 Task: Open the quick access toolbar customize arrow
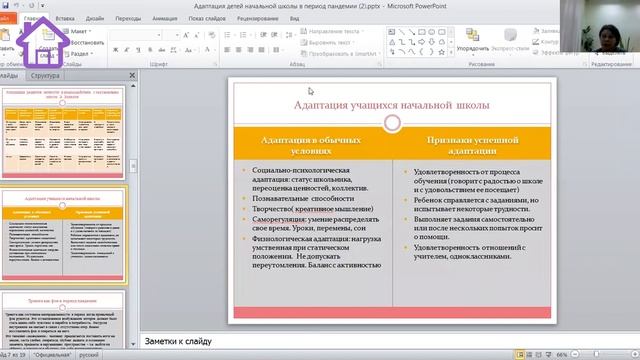click(x=42, y=6)
